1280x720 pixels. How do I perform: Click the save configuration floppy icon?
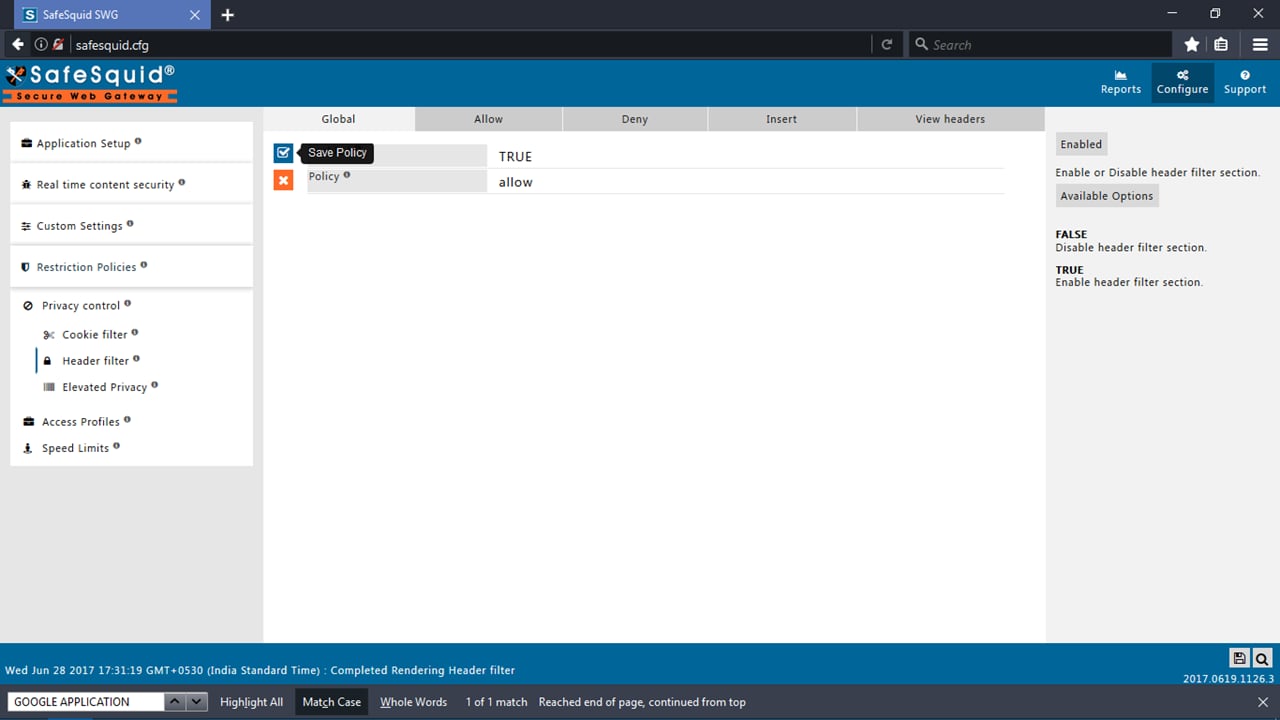click(x=1239, y=658)
